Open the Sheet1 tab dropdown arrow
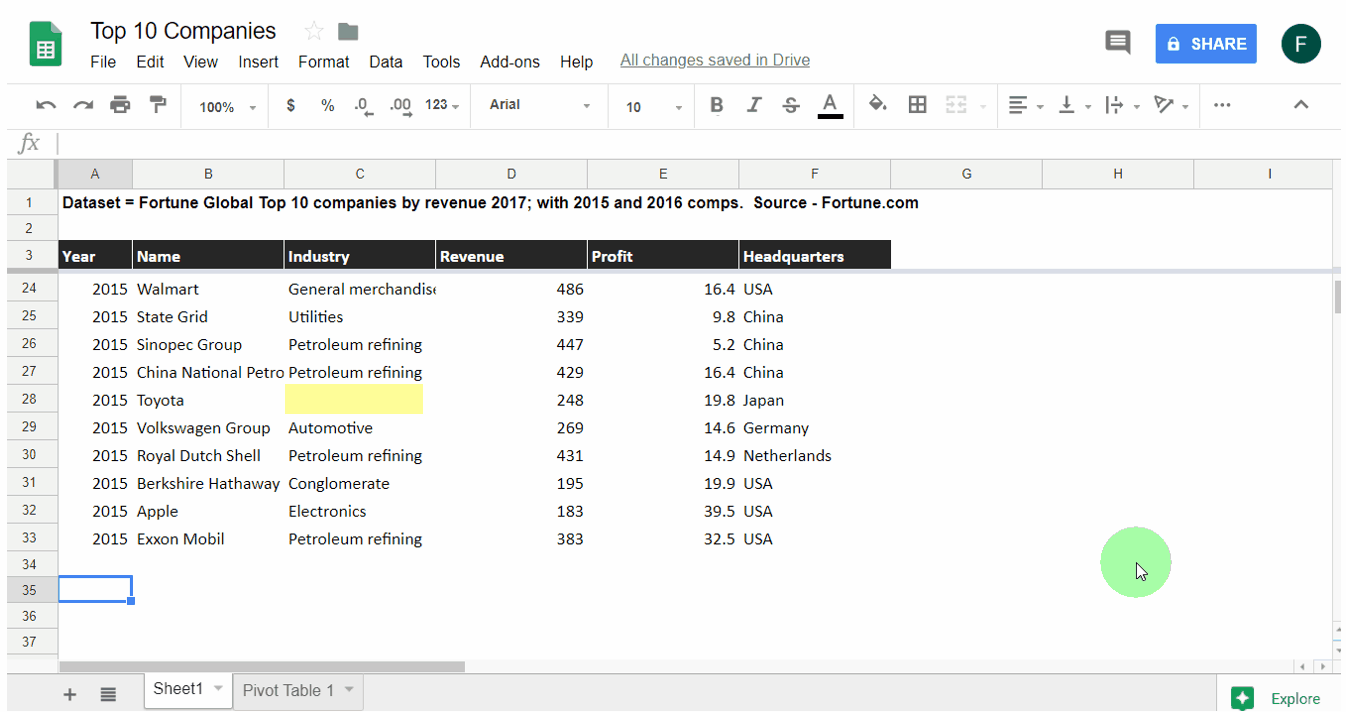The width and height of the screenshot is (1346, 712). pos(219,689)
